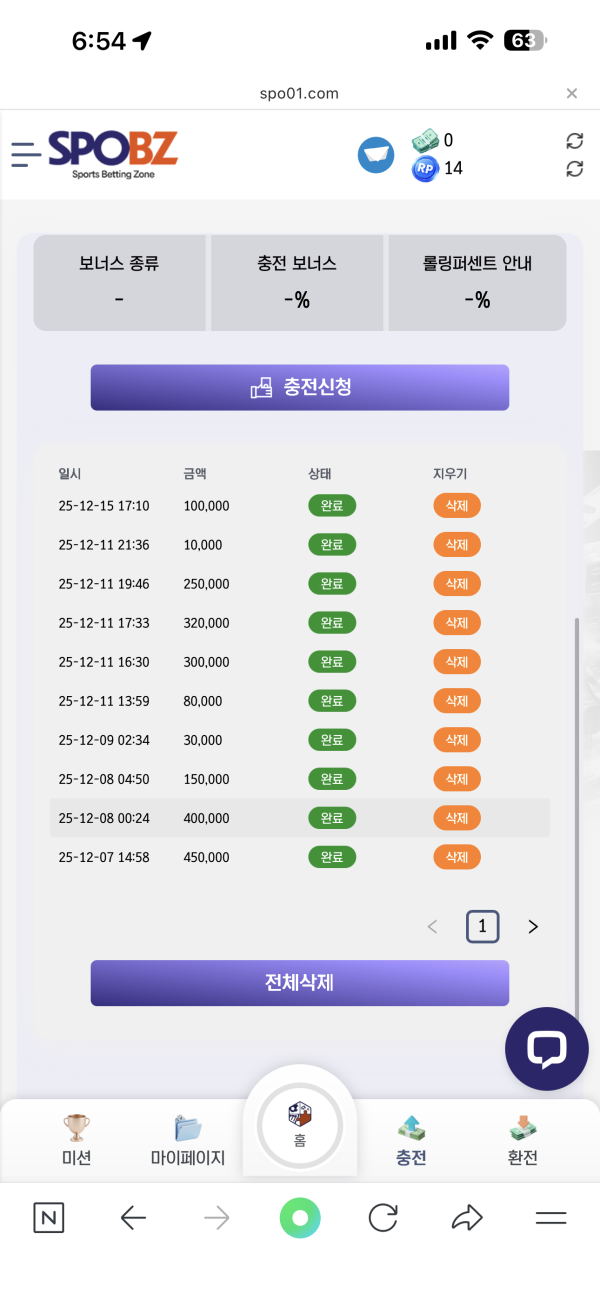600x1300 pixels.
Task: Refresh the RP points balance
Action: tap(574, 169)
